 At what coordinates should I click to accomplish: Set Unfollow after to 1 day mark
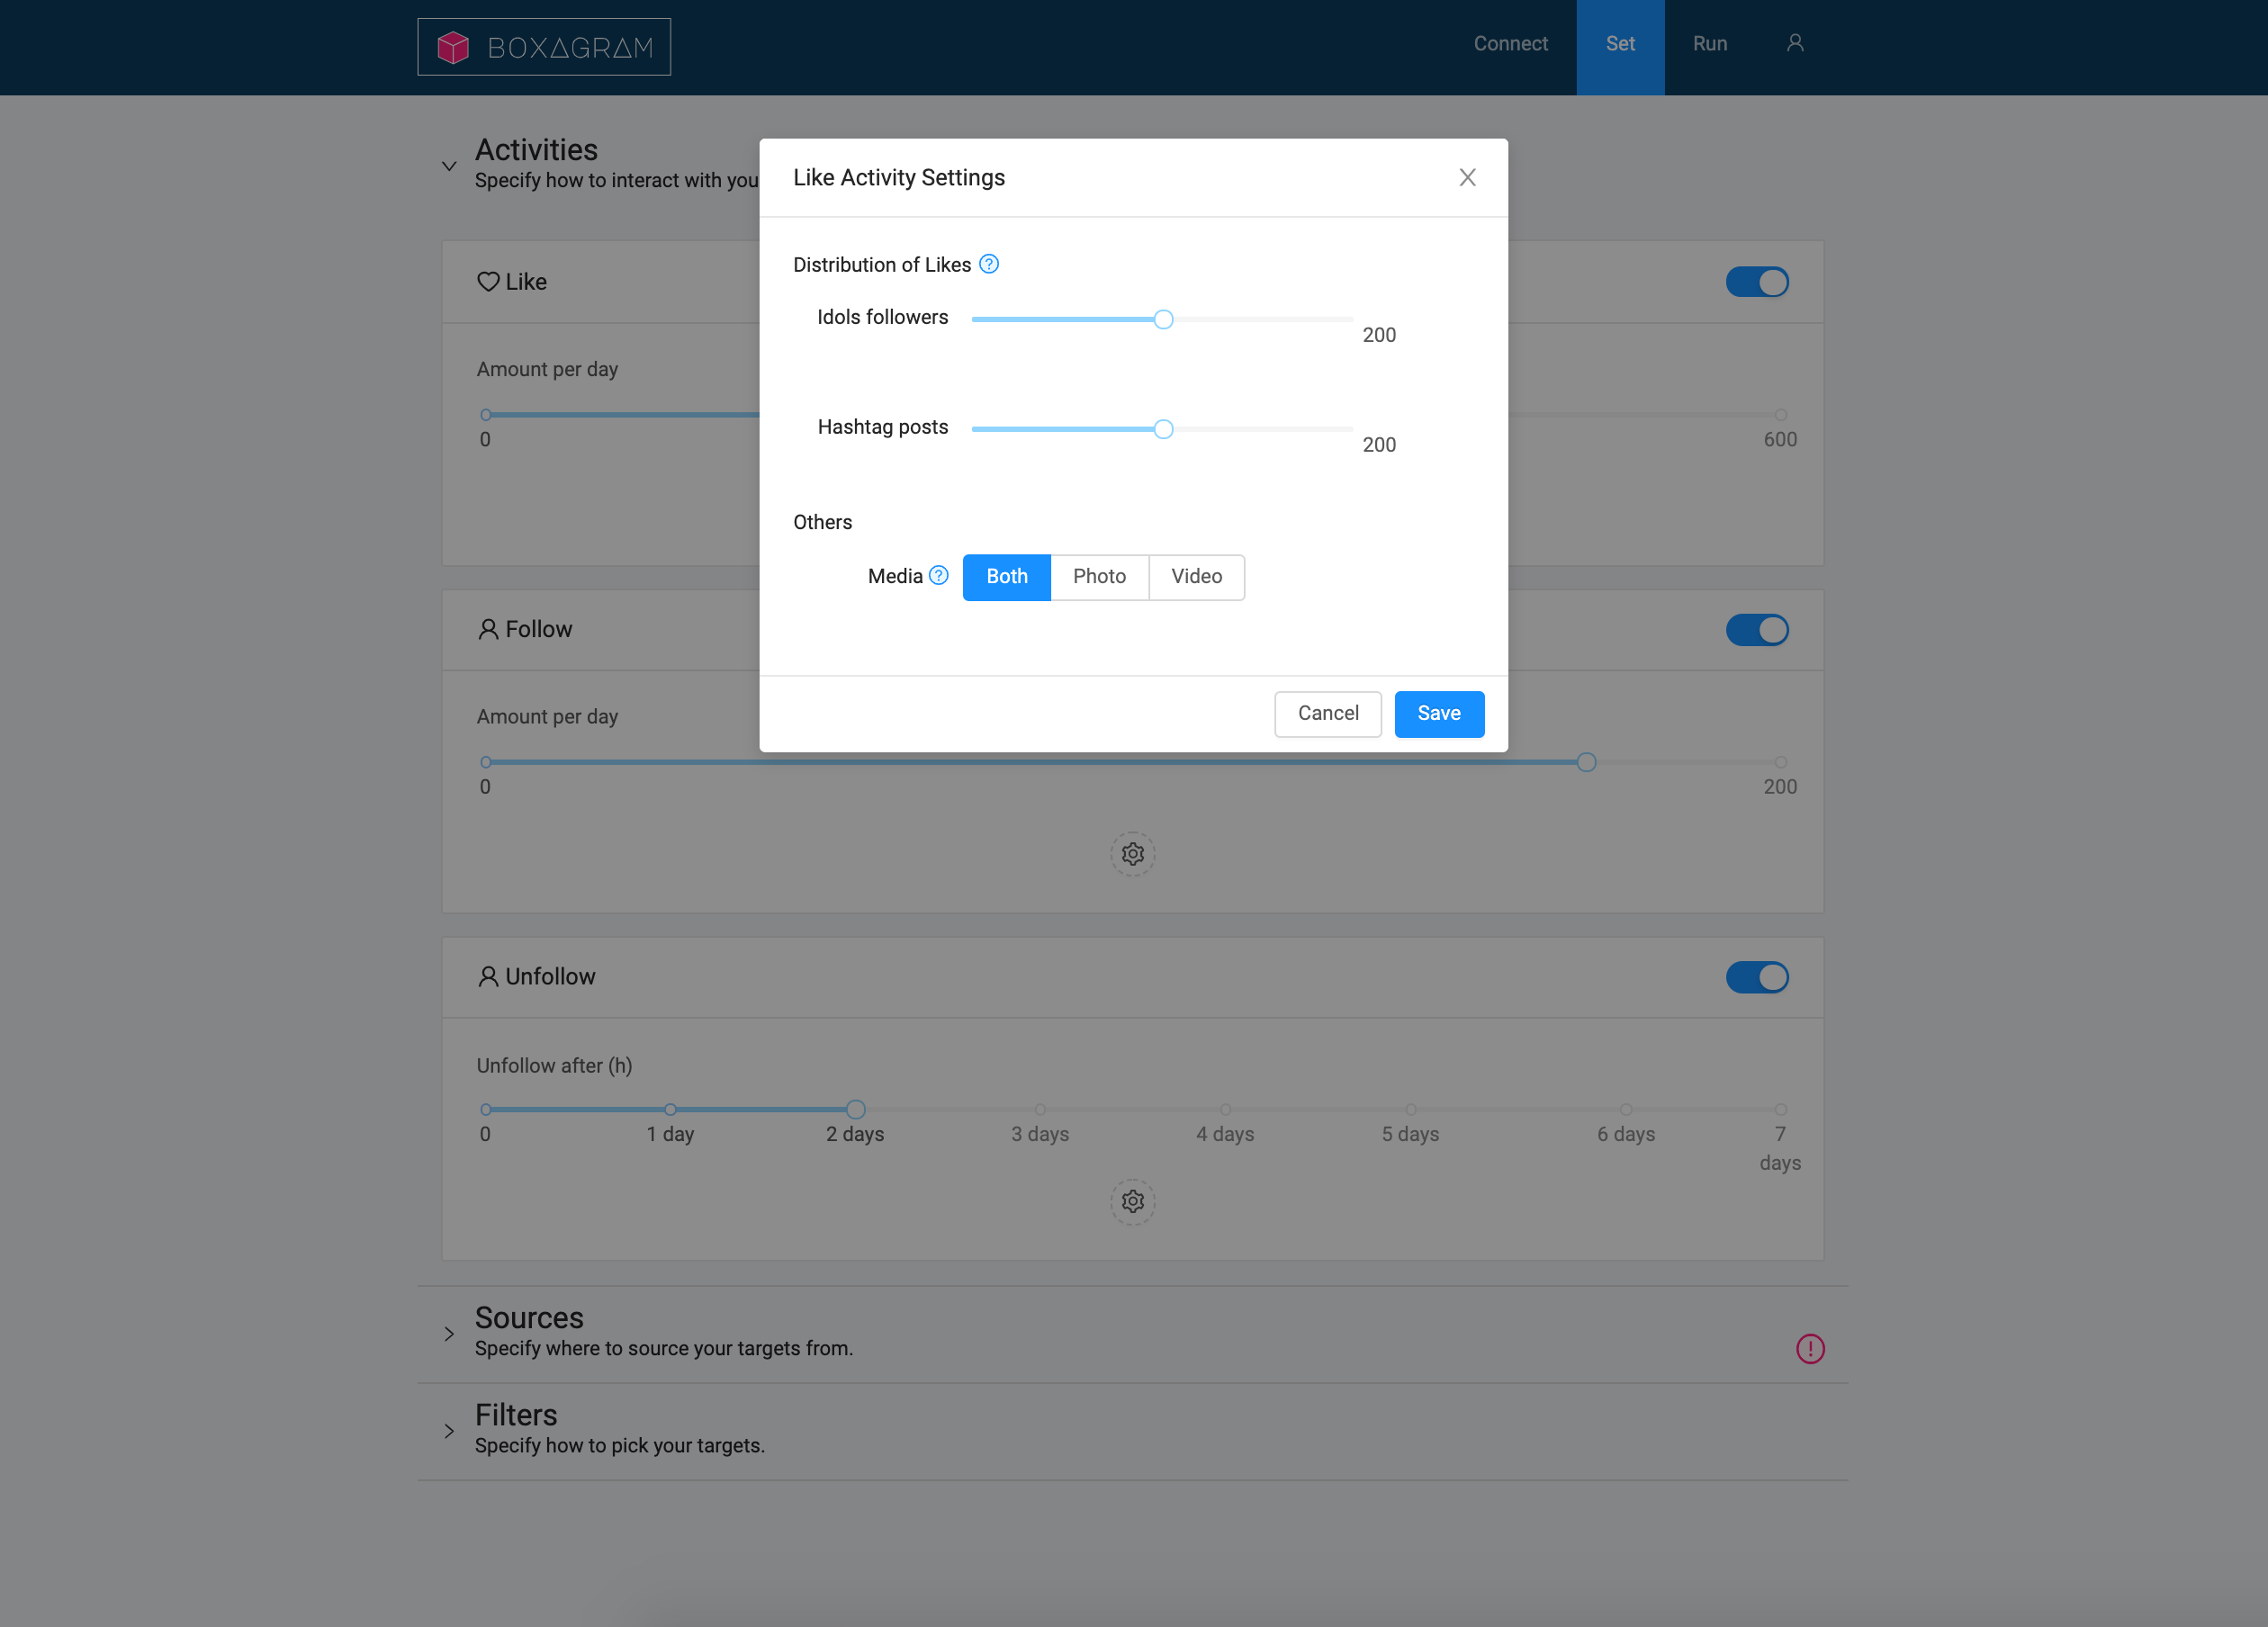click(670, 1110)
